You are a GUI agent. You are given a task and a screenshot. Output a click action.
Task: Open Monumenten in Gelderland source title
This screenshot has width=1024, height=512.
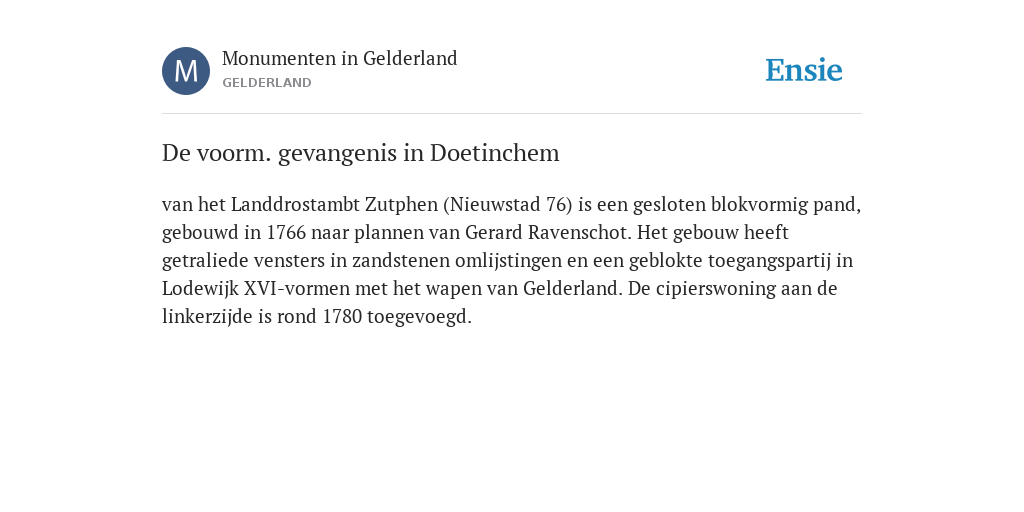(x=340, y=58)
